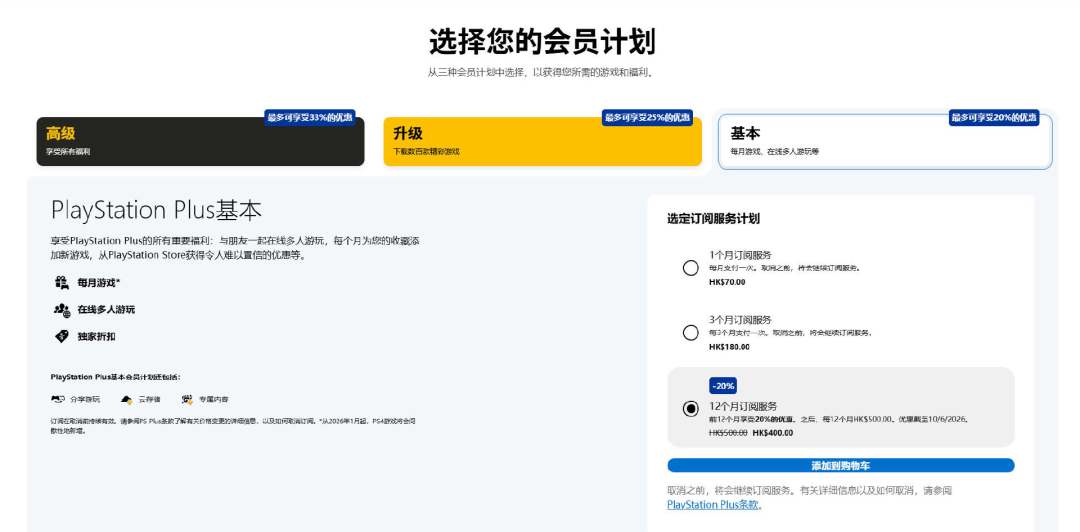Image resolution: width=1080 pixels, height=532 pixels.
Task: Click the 独家折扣 benefit label
Action: click(96, 336)
